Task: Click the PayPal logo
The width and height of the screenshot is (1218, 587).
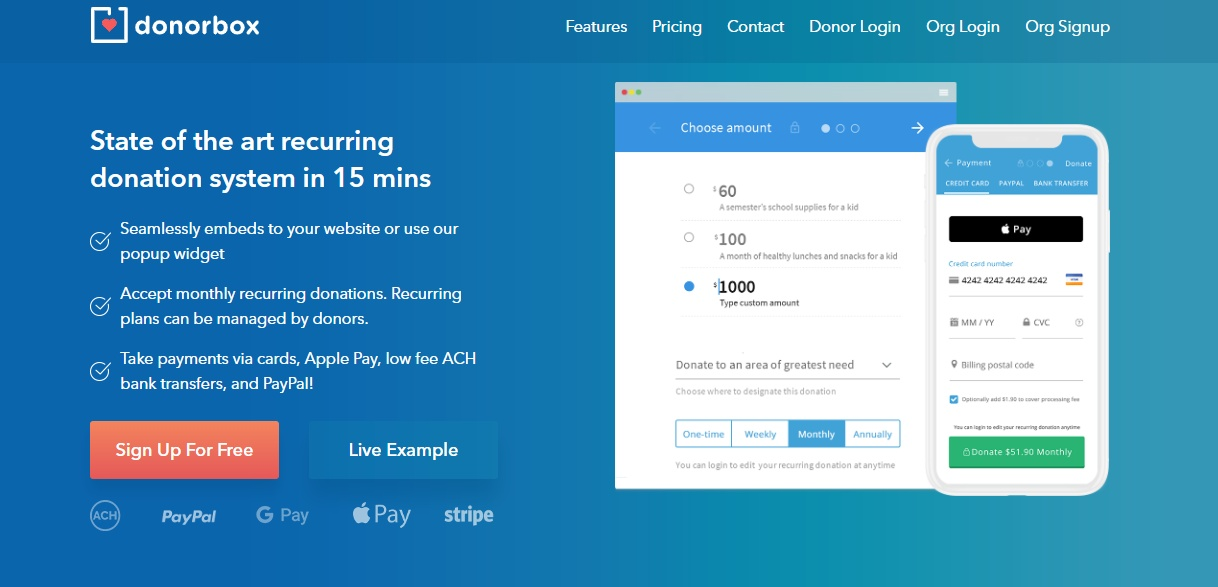Action: point(189,516)
